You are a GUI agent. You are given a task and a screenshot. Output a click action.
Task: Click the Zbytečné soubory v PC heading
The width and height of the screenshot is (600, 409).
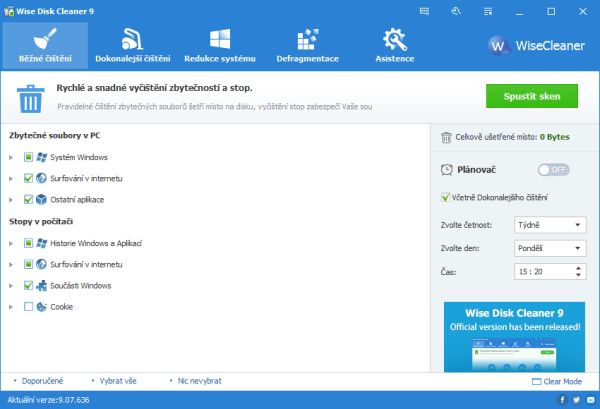pos(55,135)
